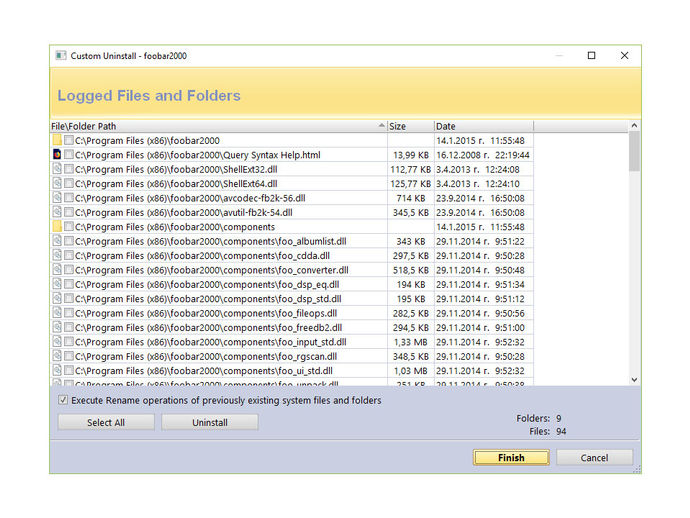This screenshot has width=690, height=518.
Task: Click file icon for foo_fileops.dll
Action: click(x=57, y=313)
